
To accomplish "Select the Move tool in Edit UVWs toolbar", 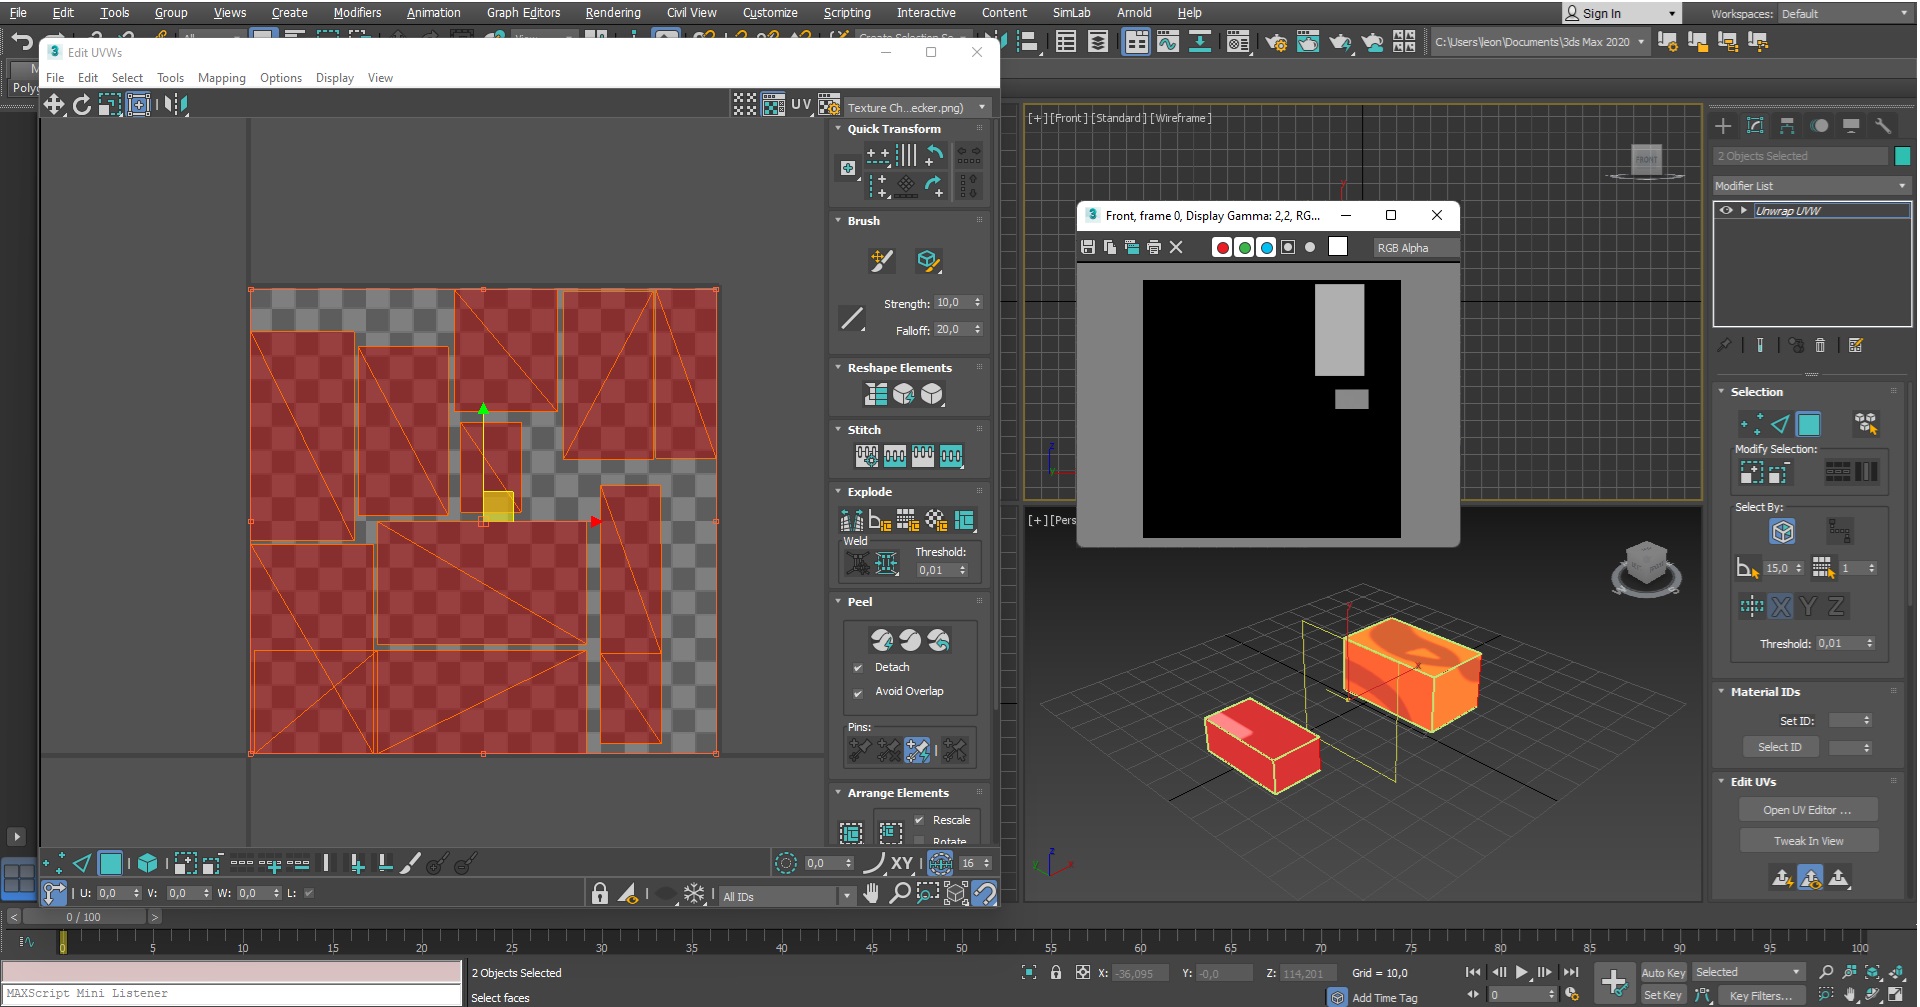I will click(x=54, y=105).
